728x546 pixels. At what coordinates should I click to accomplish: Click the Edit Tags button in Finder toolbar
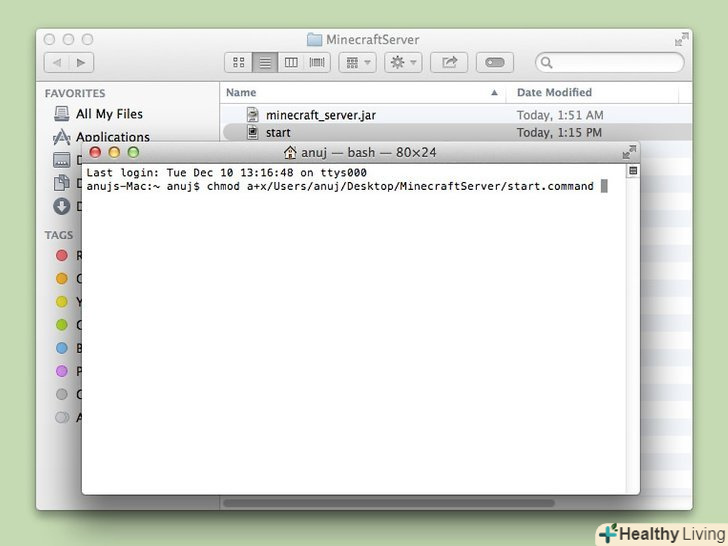pyautogui.click(x=495, y=63)
